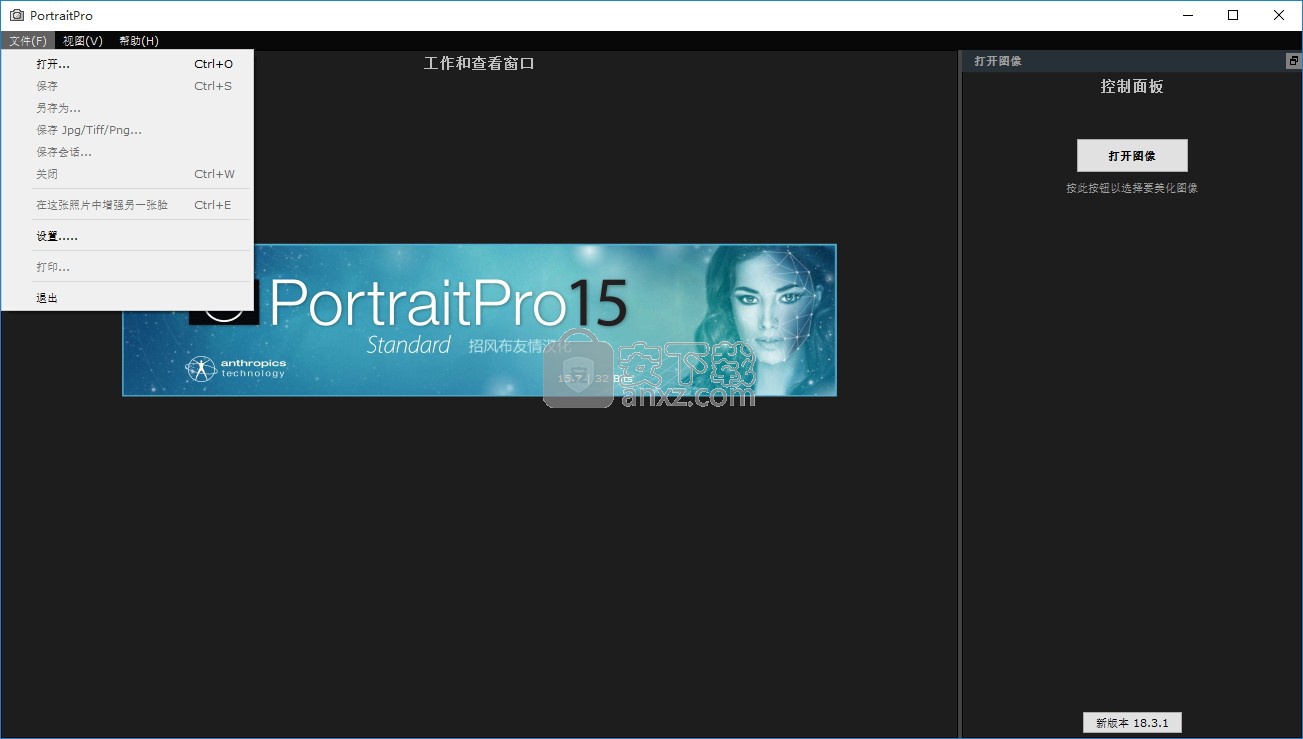The width and height of the screenshot is (1303, 739).
Task: Click the 打印... menu entry
Action: tap(127, 267)
